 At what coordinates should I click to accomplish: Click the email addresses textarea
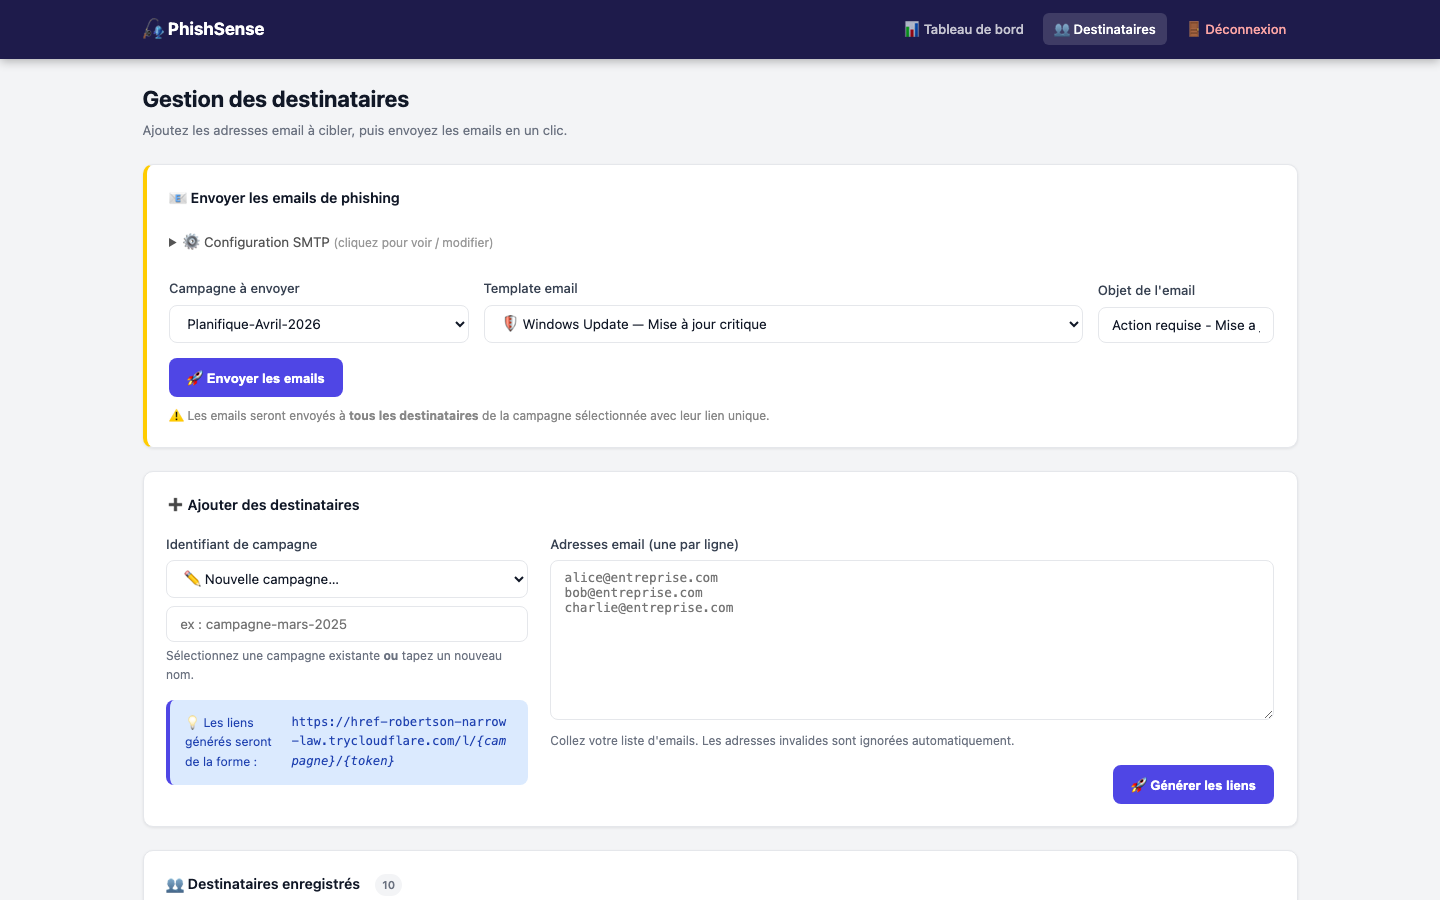point(912,640)
